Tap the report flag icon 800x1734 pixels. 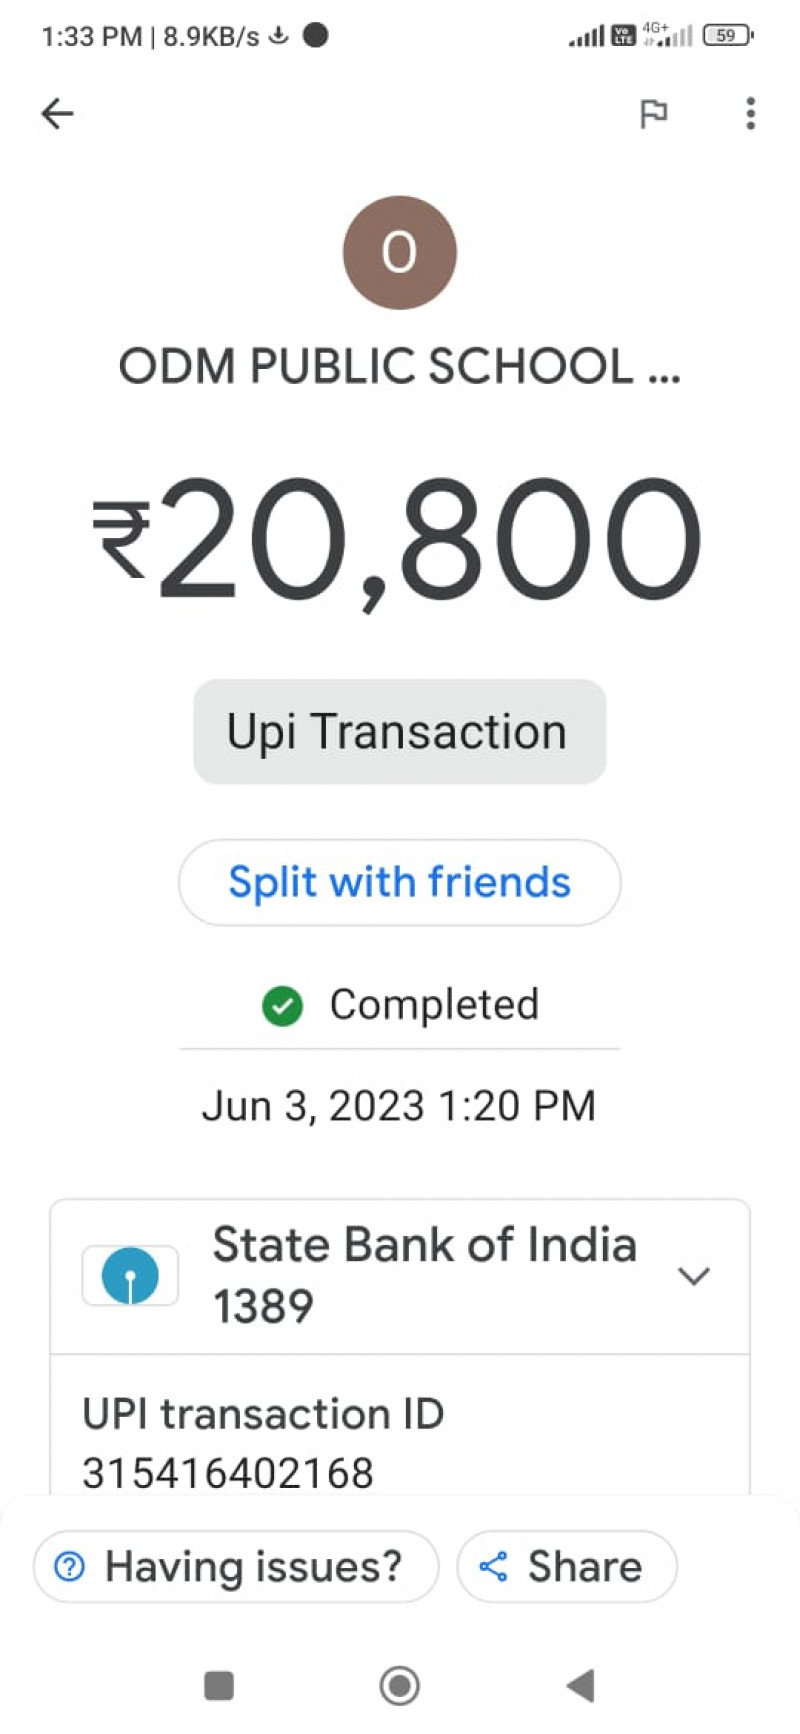point(653,114)
